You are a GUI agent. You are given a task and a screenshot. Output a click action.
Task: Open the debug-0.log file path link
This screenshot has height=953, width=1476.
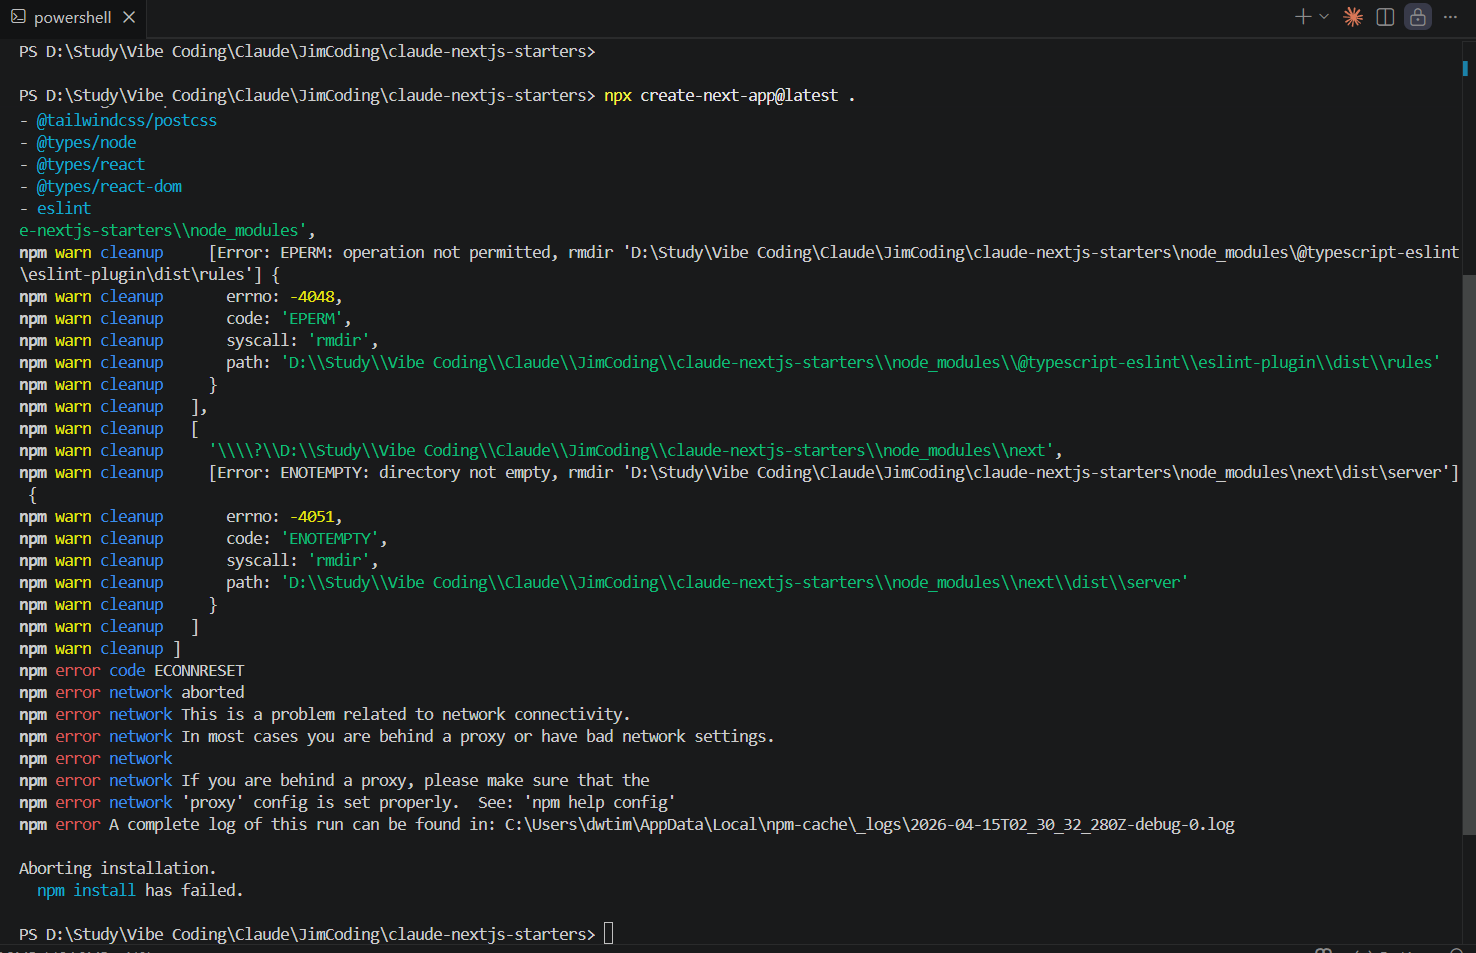pyautogui.click(x=869, y=825)
